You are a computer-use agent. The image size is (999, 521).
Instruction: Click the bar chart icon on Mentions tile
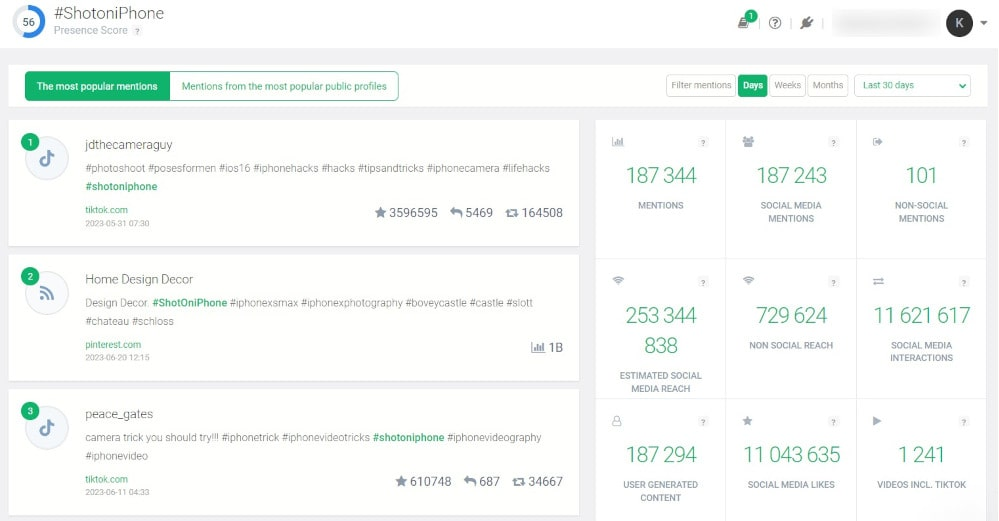point(617,141)
